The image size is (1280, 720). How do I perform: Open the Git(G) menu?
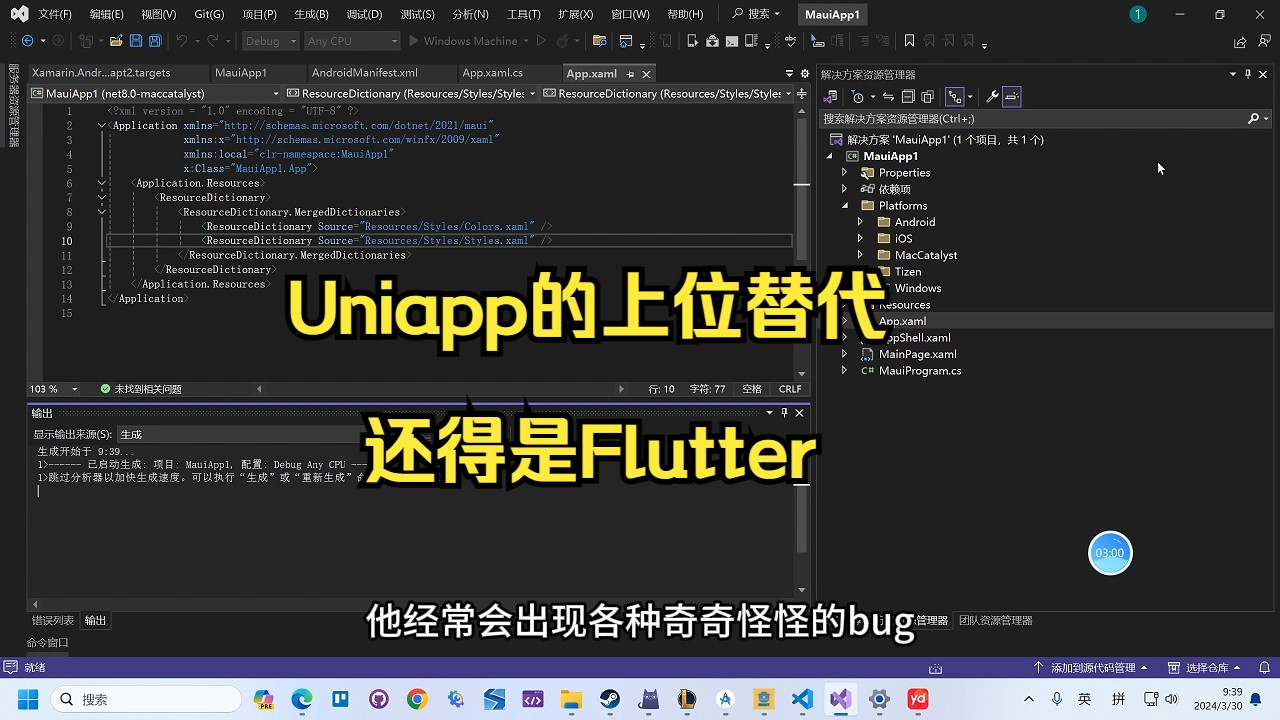tap(209, 14)
